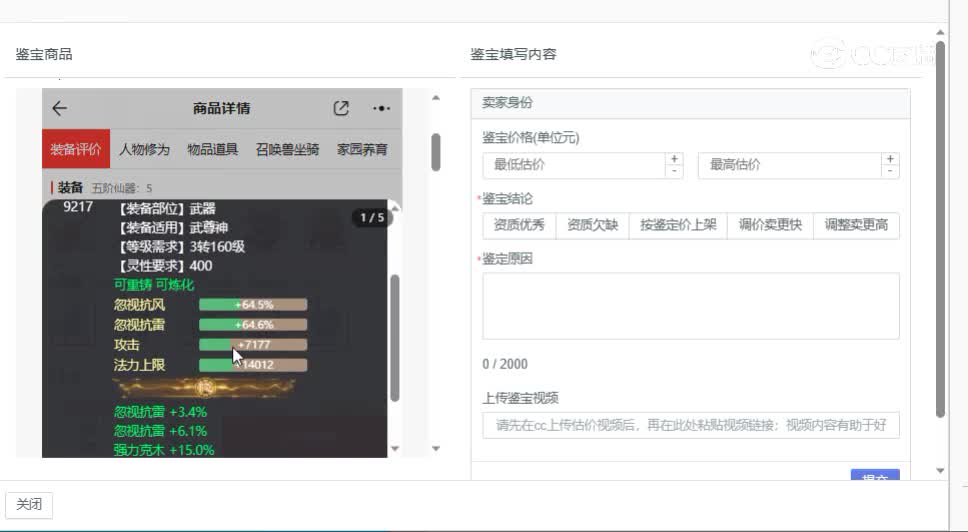Click the 最低估价 price input field

[573, 165]
